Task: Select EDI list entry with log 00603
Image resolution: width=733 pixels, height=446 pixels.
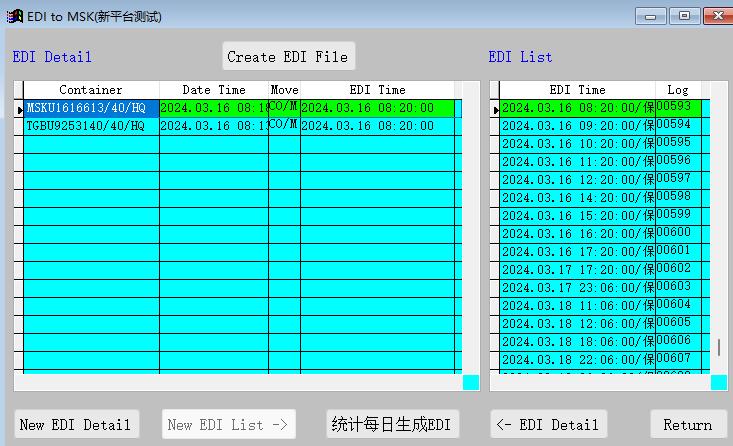Action: coord(674,287)
